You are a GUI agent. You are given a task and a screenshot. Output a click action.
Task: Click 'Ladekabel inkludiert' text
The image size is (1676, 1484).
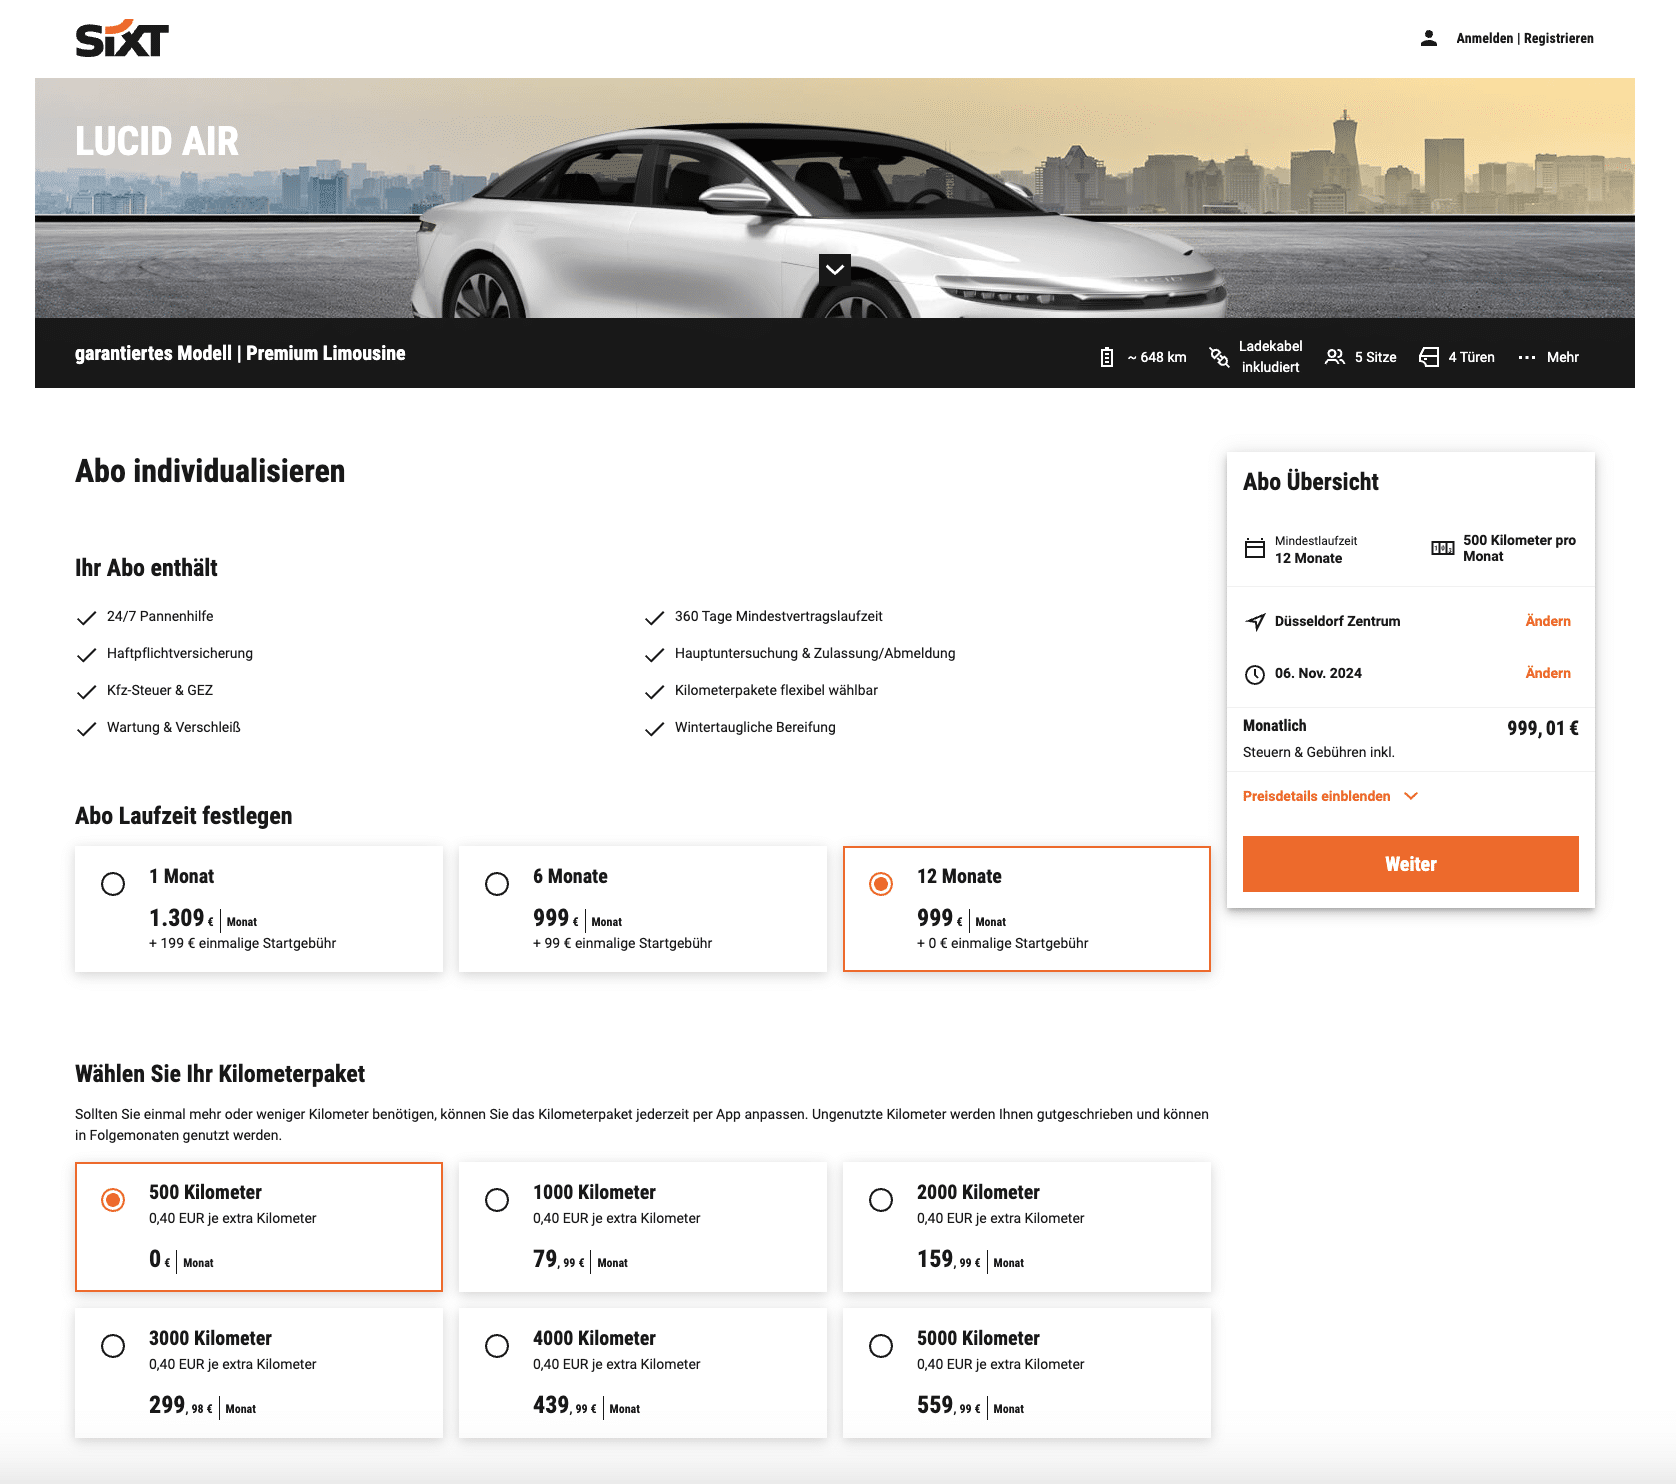pyautogui.click(x=1271, y=357)
